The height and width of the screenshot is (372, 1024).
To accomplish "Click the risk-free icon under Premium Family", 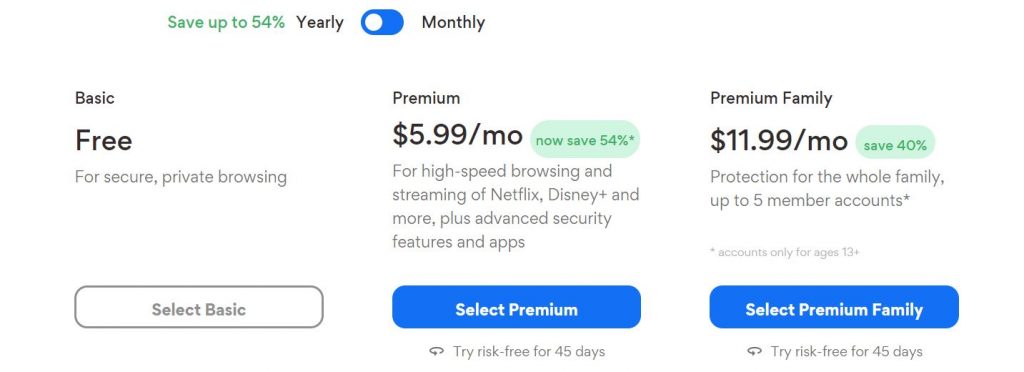I will click(x=754, y=352).
